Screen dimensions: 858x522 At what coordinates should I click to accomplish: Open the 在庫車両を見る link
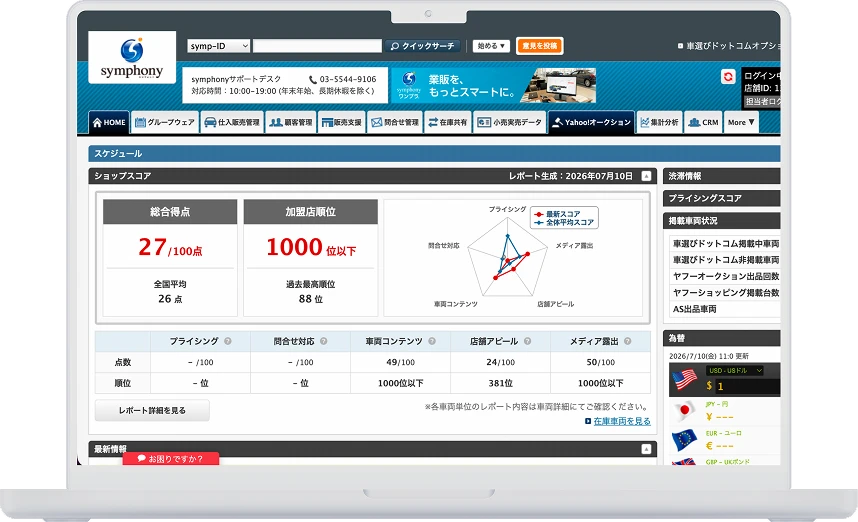pos(622,421)
